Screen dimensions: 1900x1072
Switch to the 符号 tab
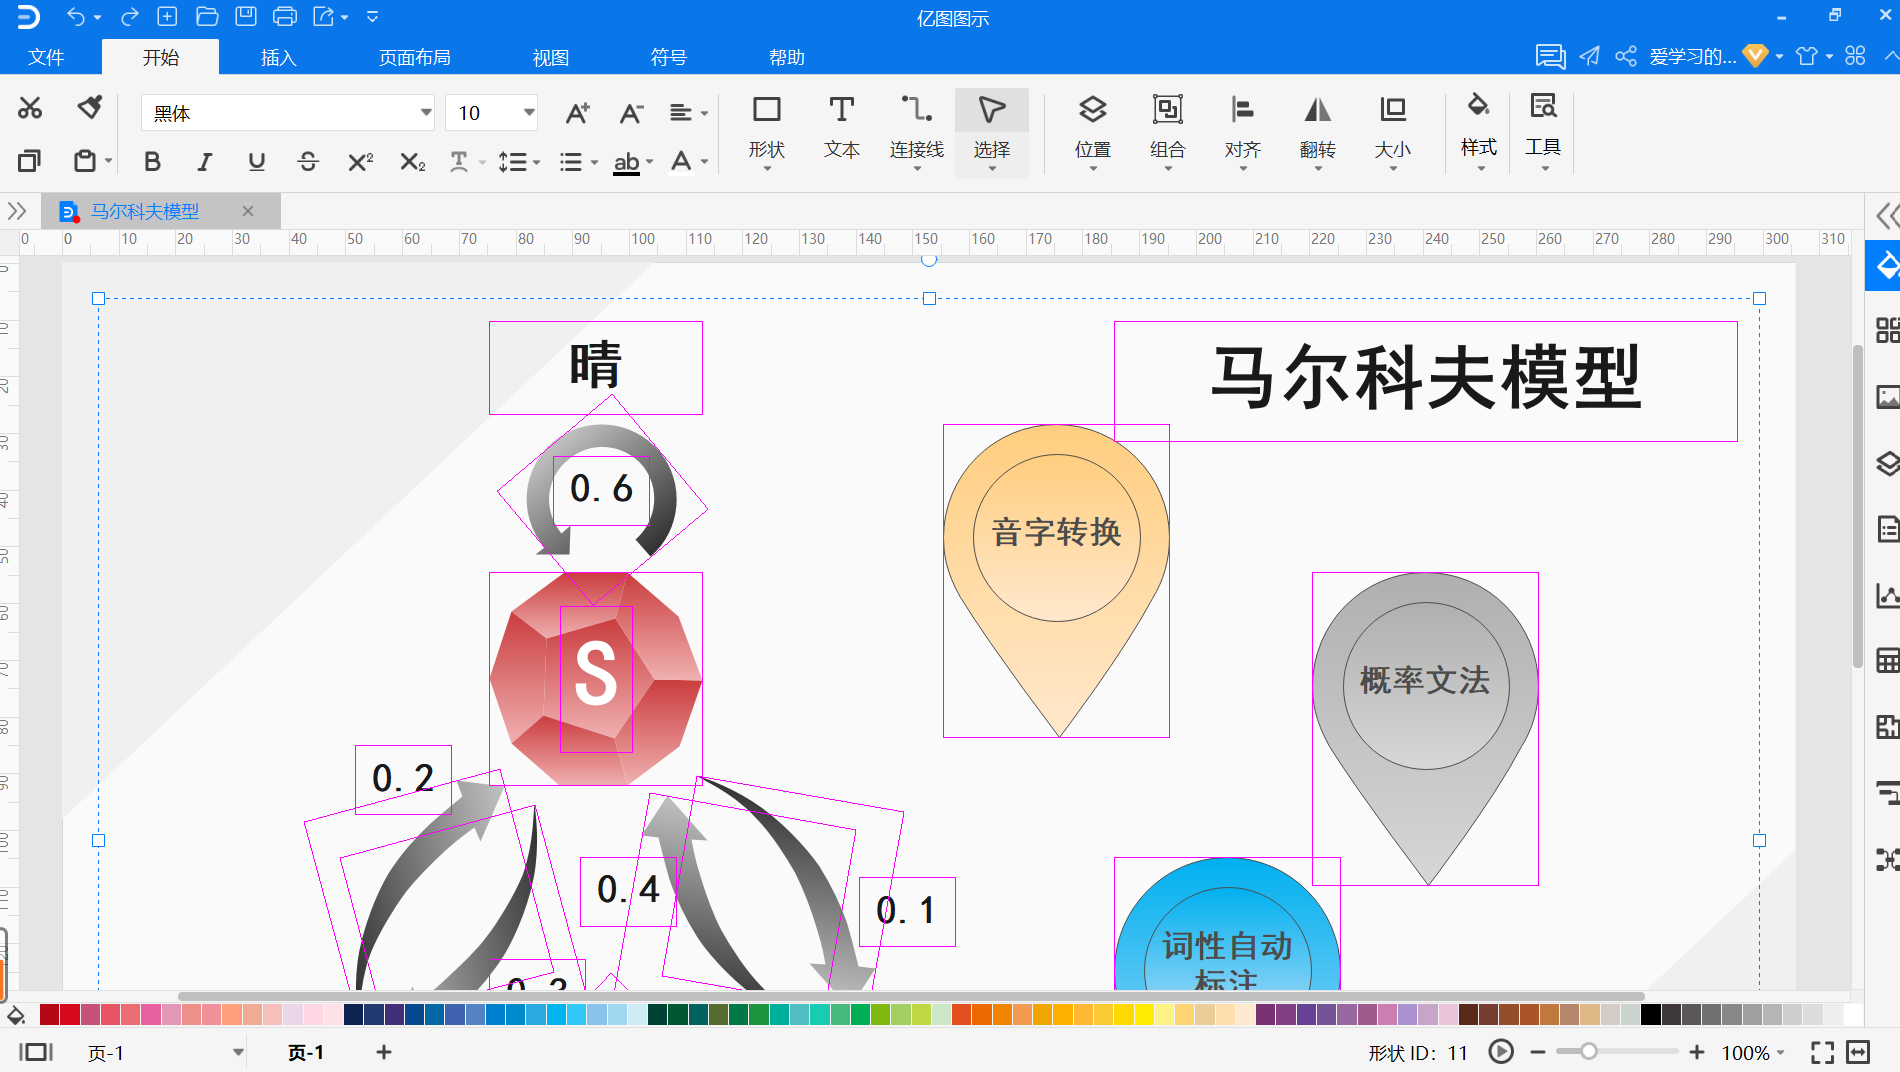668,57
